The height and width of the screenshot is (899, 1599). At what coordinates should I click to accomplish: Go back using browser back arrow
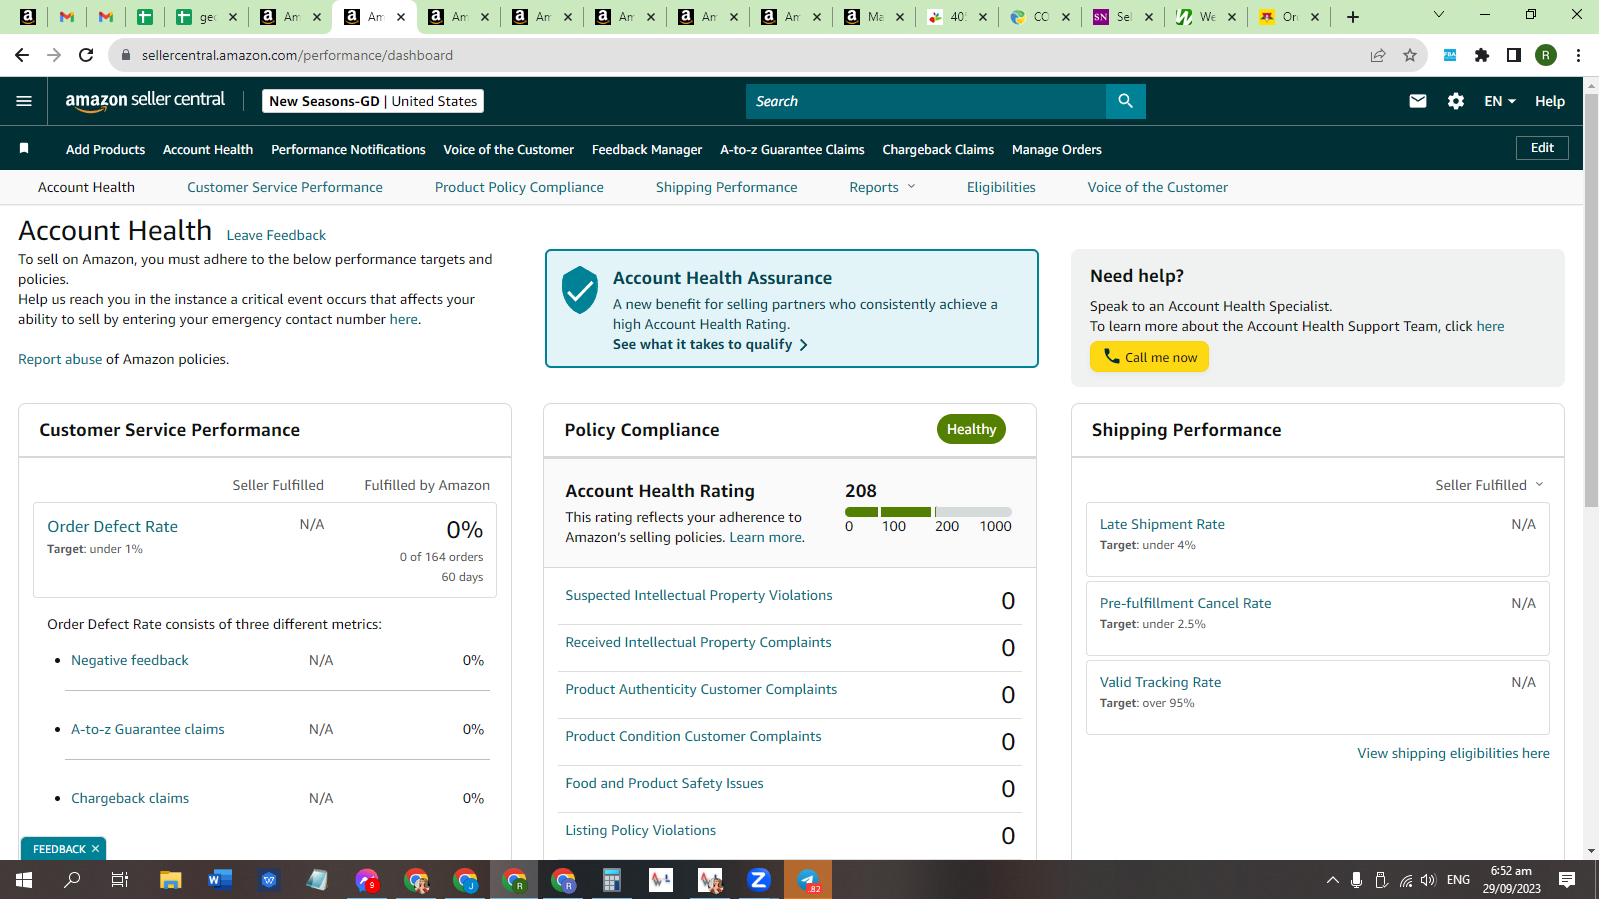[22, 55]
